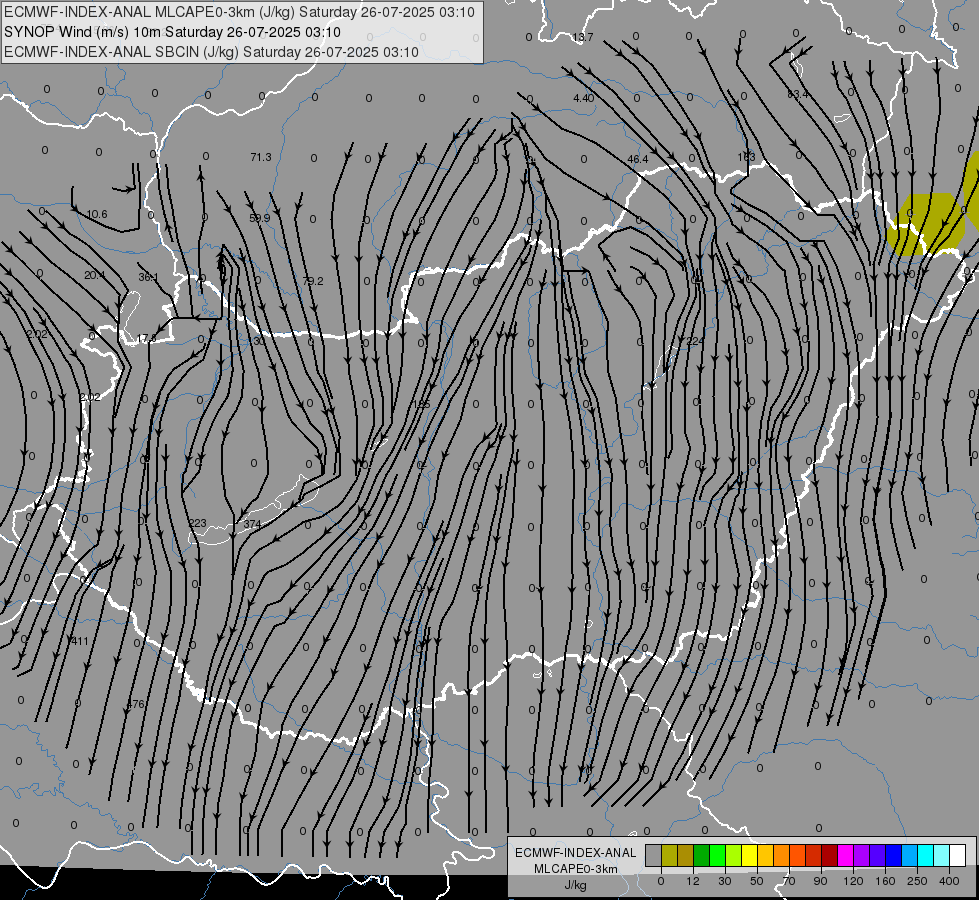This screenshot has height=900, width=979.
Task: Click the 374 value on the map
Action: [x=252, y=523]
